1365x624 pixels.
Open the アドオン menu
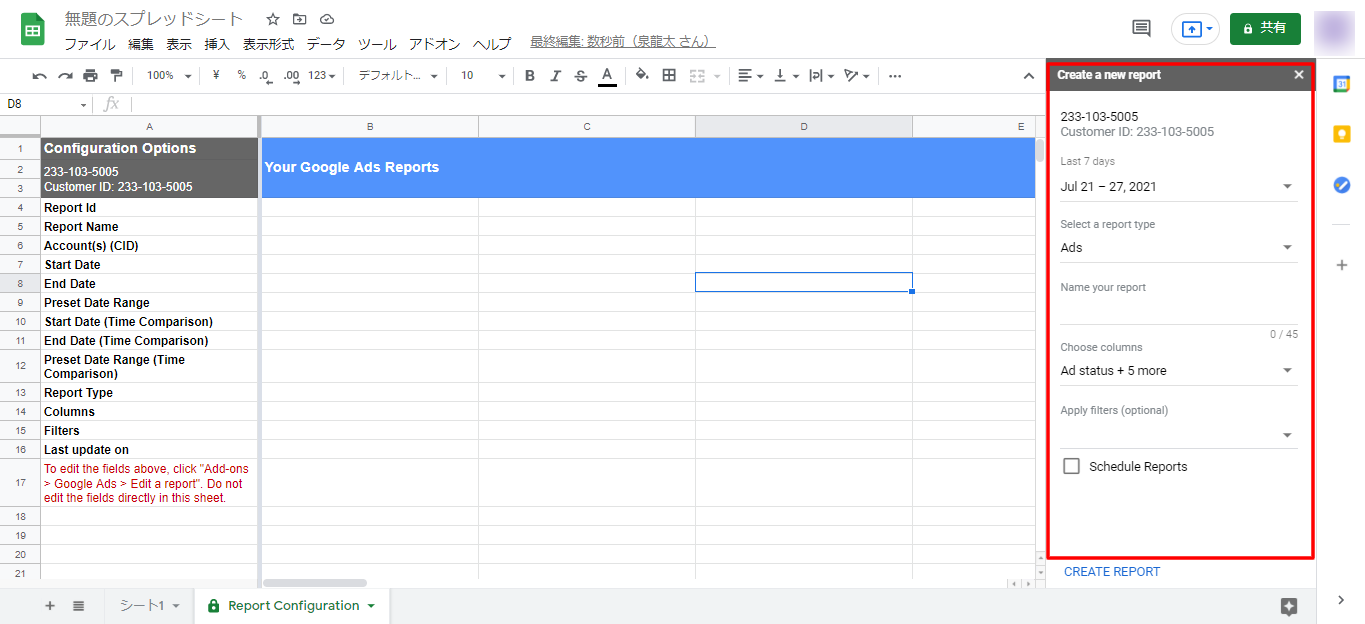[x=435, y=44]
